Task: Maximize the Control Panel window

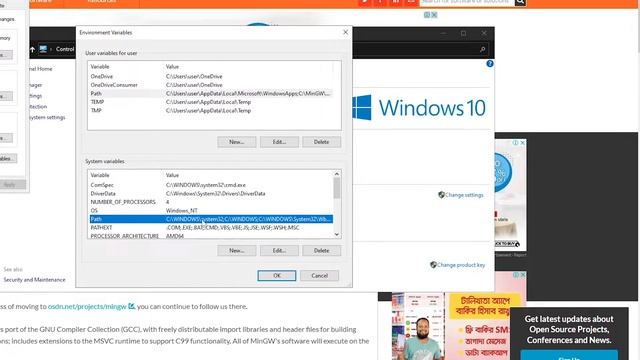Action: tap(463, 33)
